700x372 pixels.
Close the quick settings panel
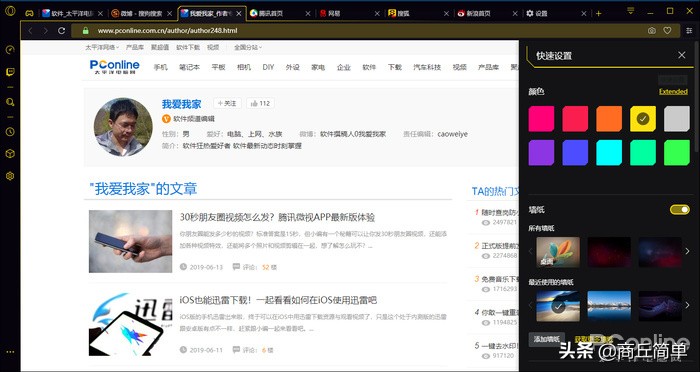[682, 55]
